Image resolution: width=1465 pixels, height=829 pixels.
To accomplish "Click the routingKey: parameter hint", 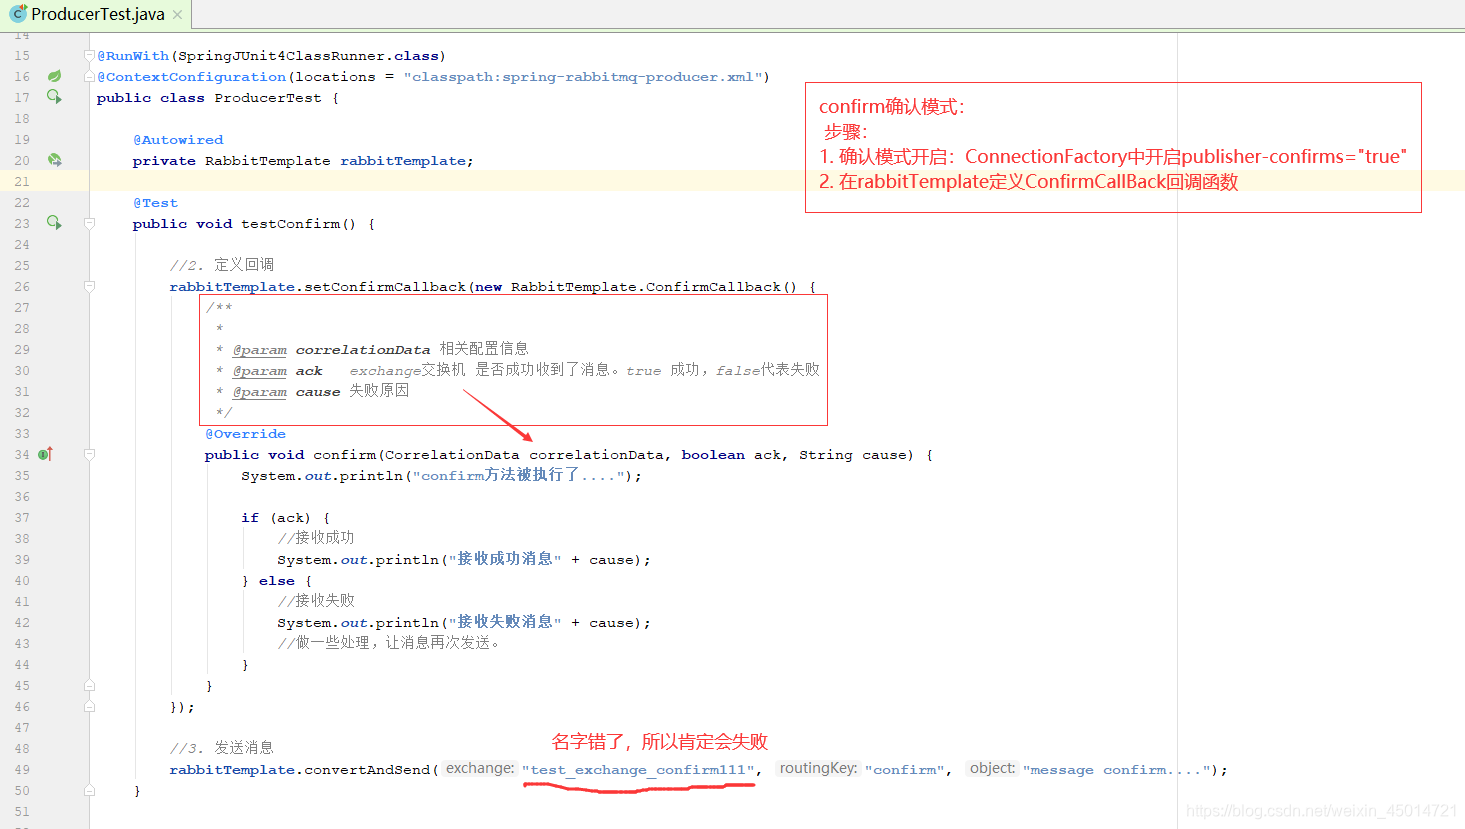I will [x=818, y=768].
